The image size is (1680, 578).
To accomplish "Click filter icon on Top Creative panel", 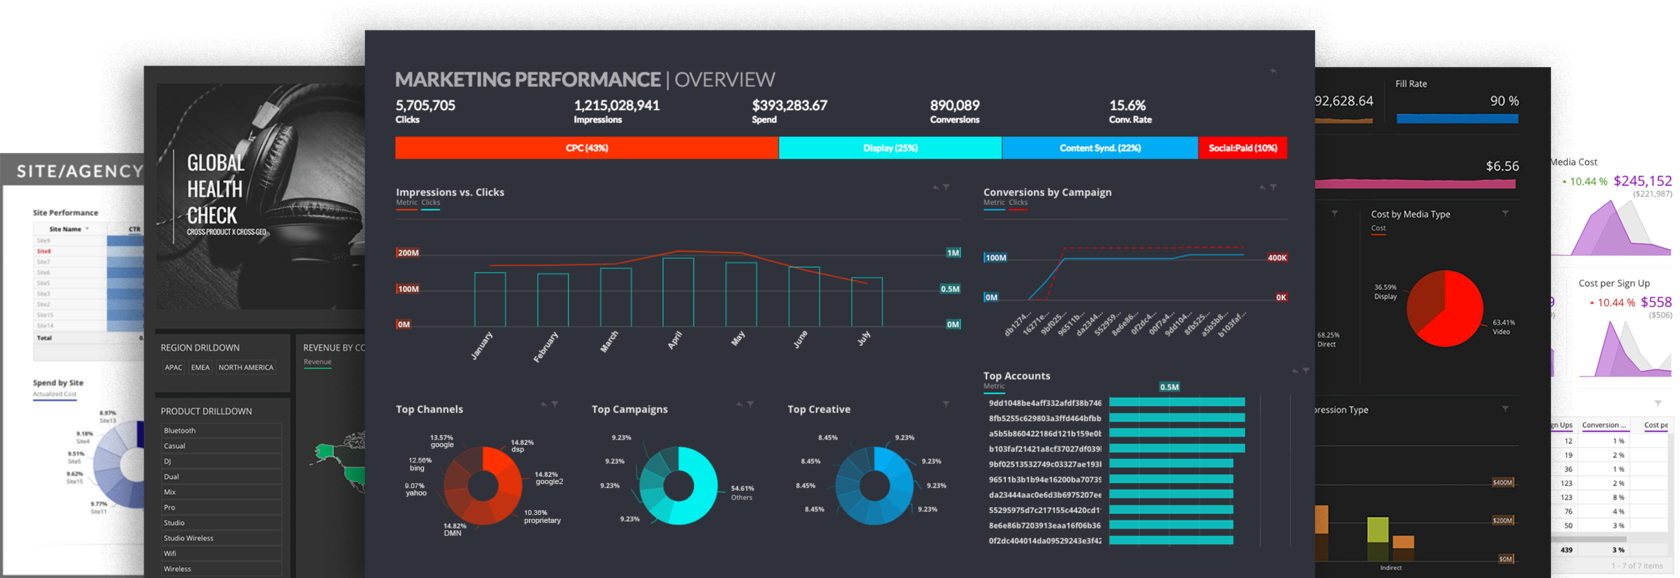I will (946, 404).
